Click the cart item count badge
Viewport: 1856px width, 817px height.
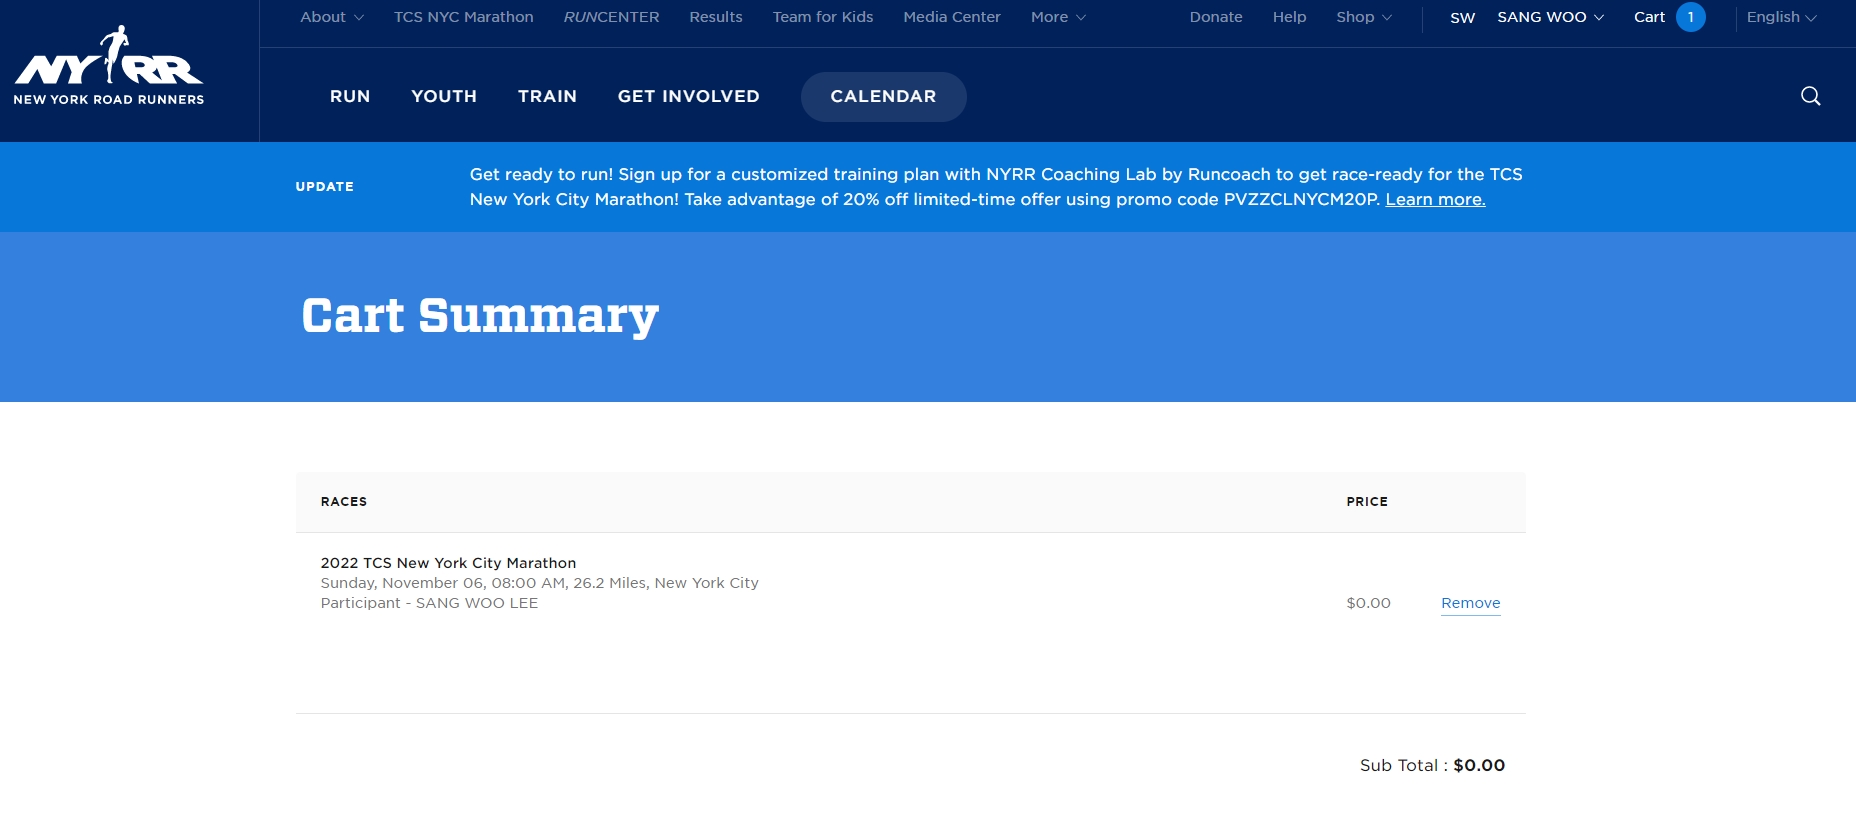[x=1690, y=17]
